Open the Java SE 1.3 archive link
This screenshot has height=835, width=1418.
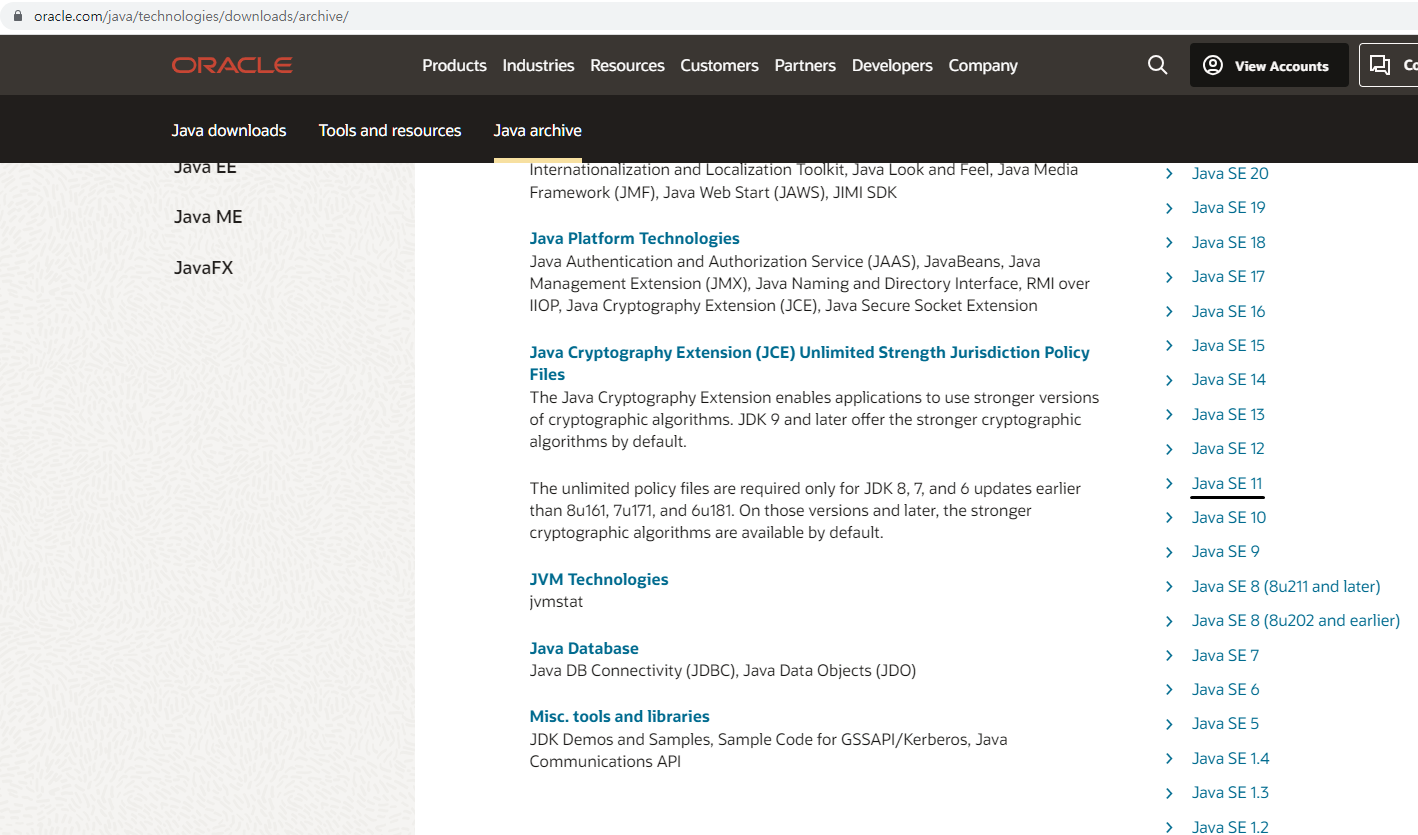point(1230,792)
